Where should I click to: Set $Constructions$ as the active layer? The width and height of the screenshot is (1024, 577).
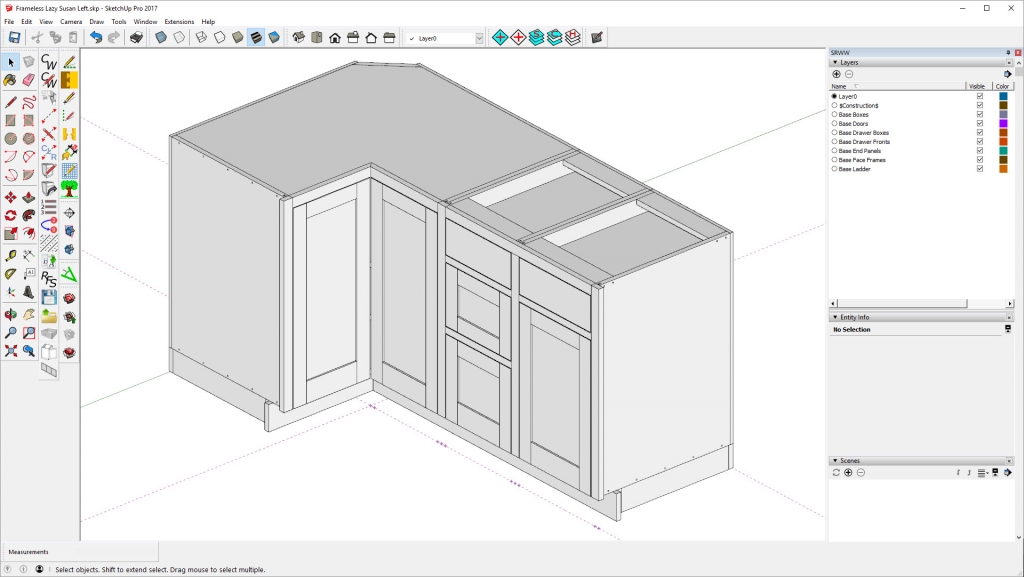click(x=835, y=105)
